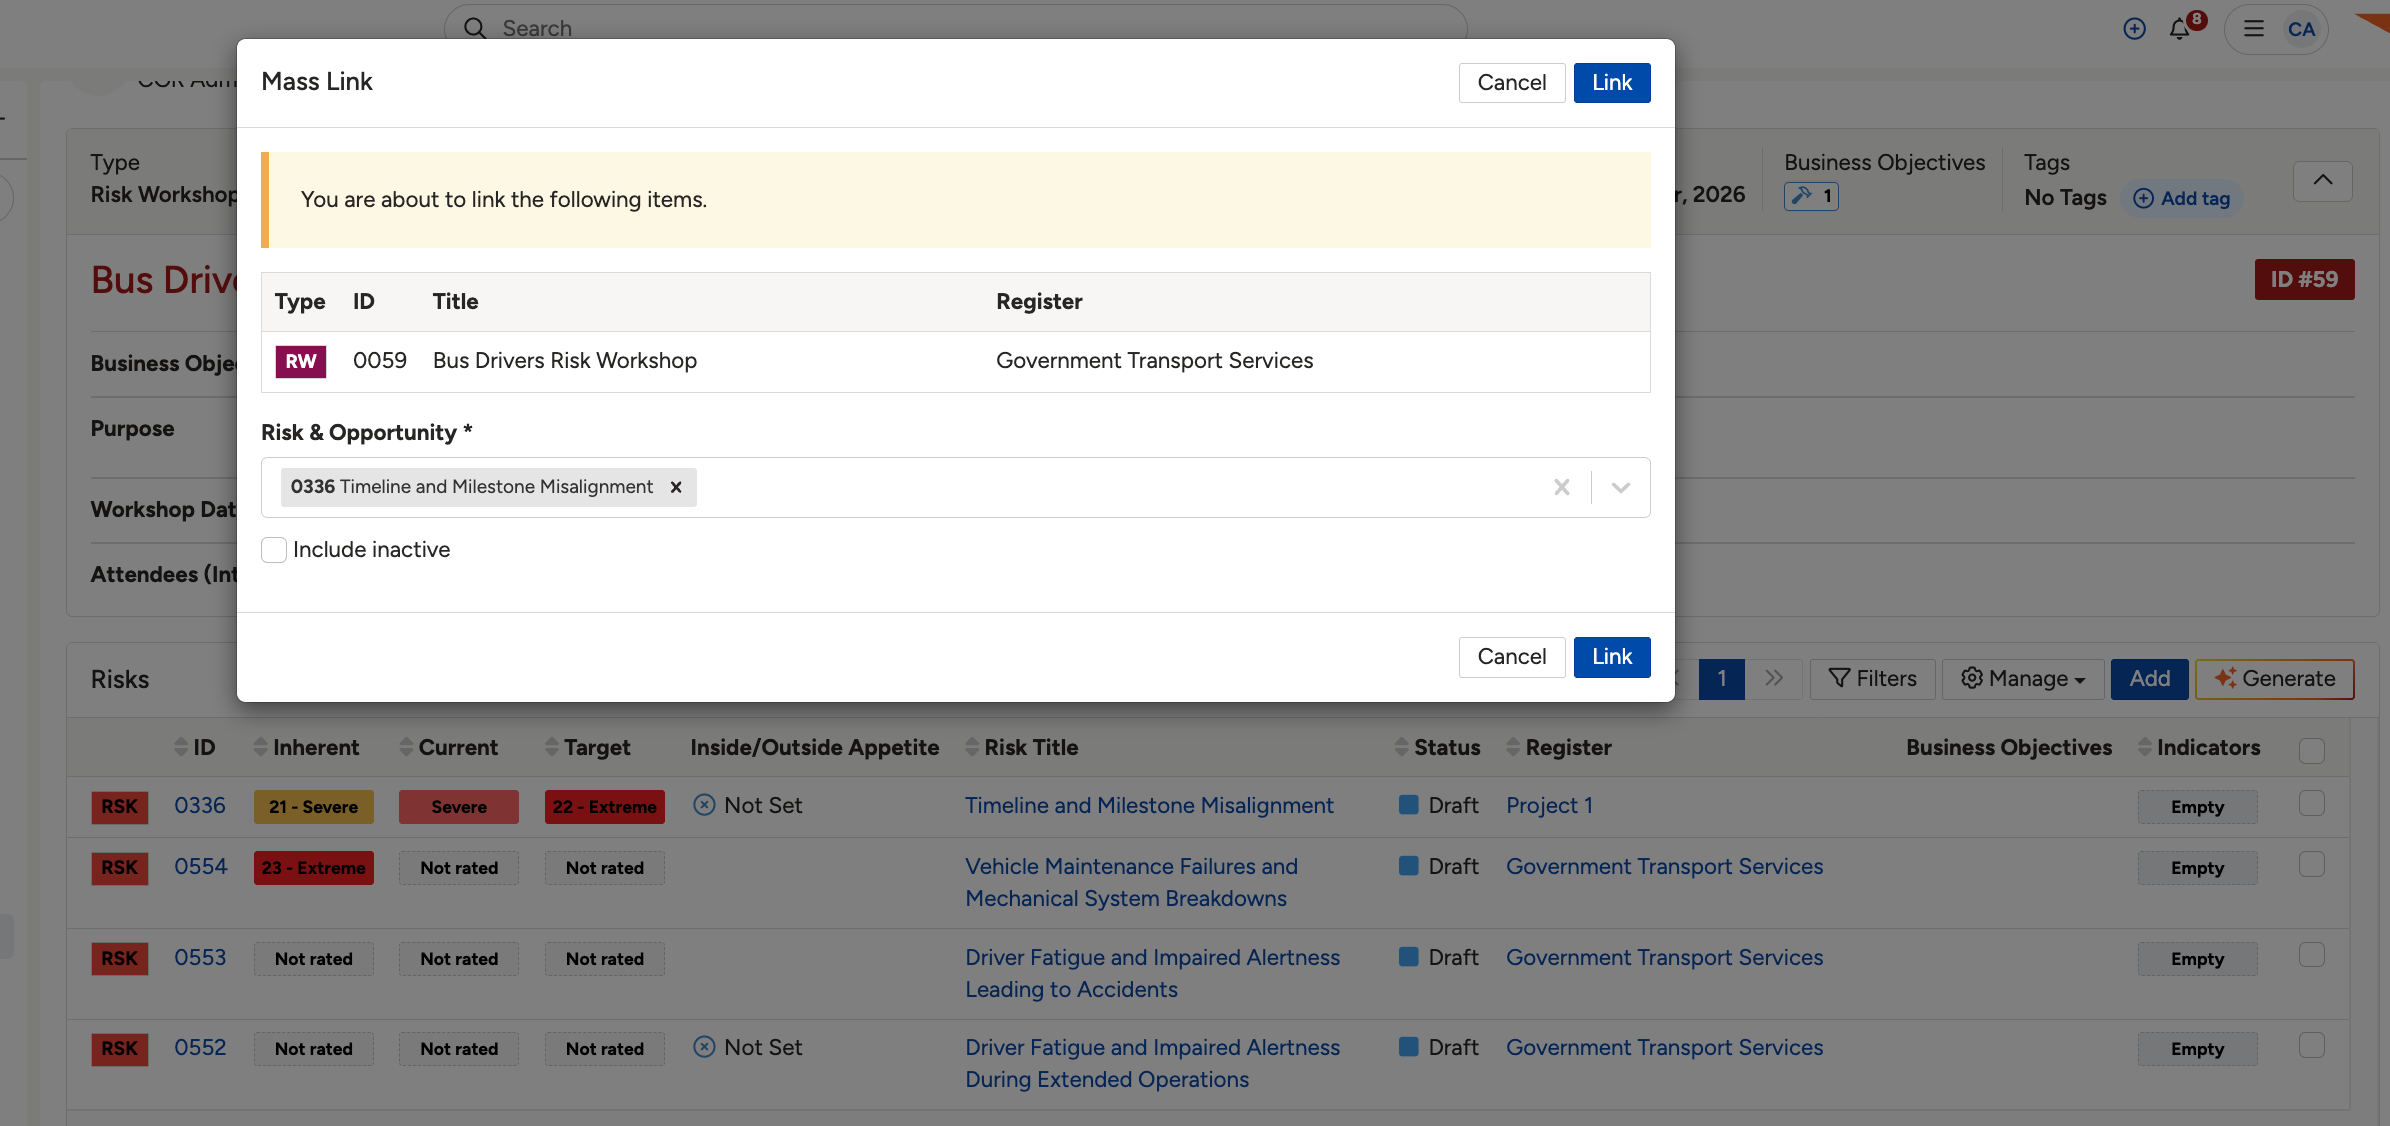Go to the next pages double-chevron icon
Screen dimensions: 2390x1126
coord(1774,679)
